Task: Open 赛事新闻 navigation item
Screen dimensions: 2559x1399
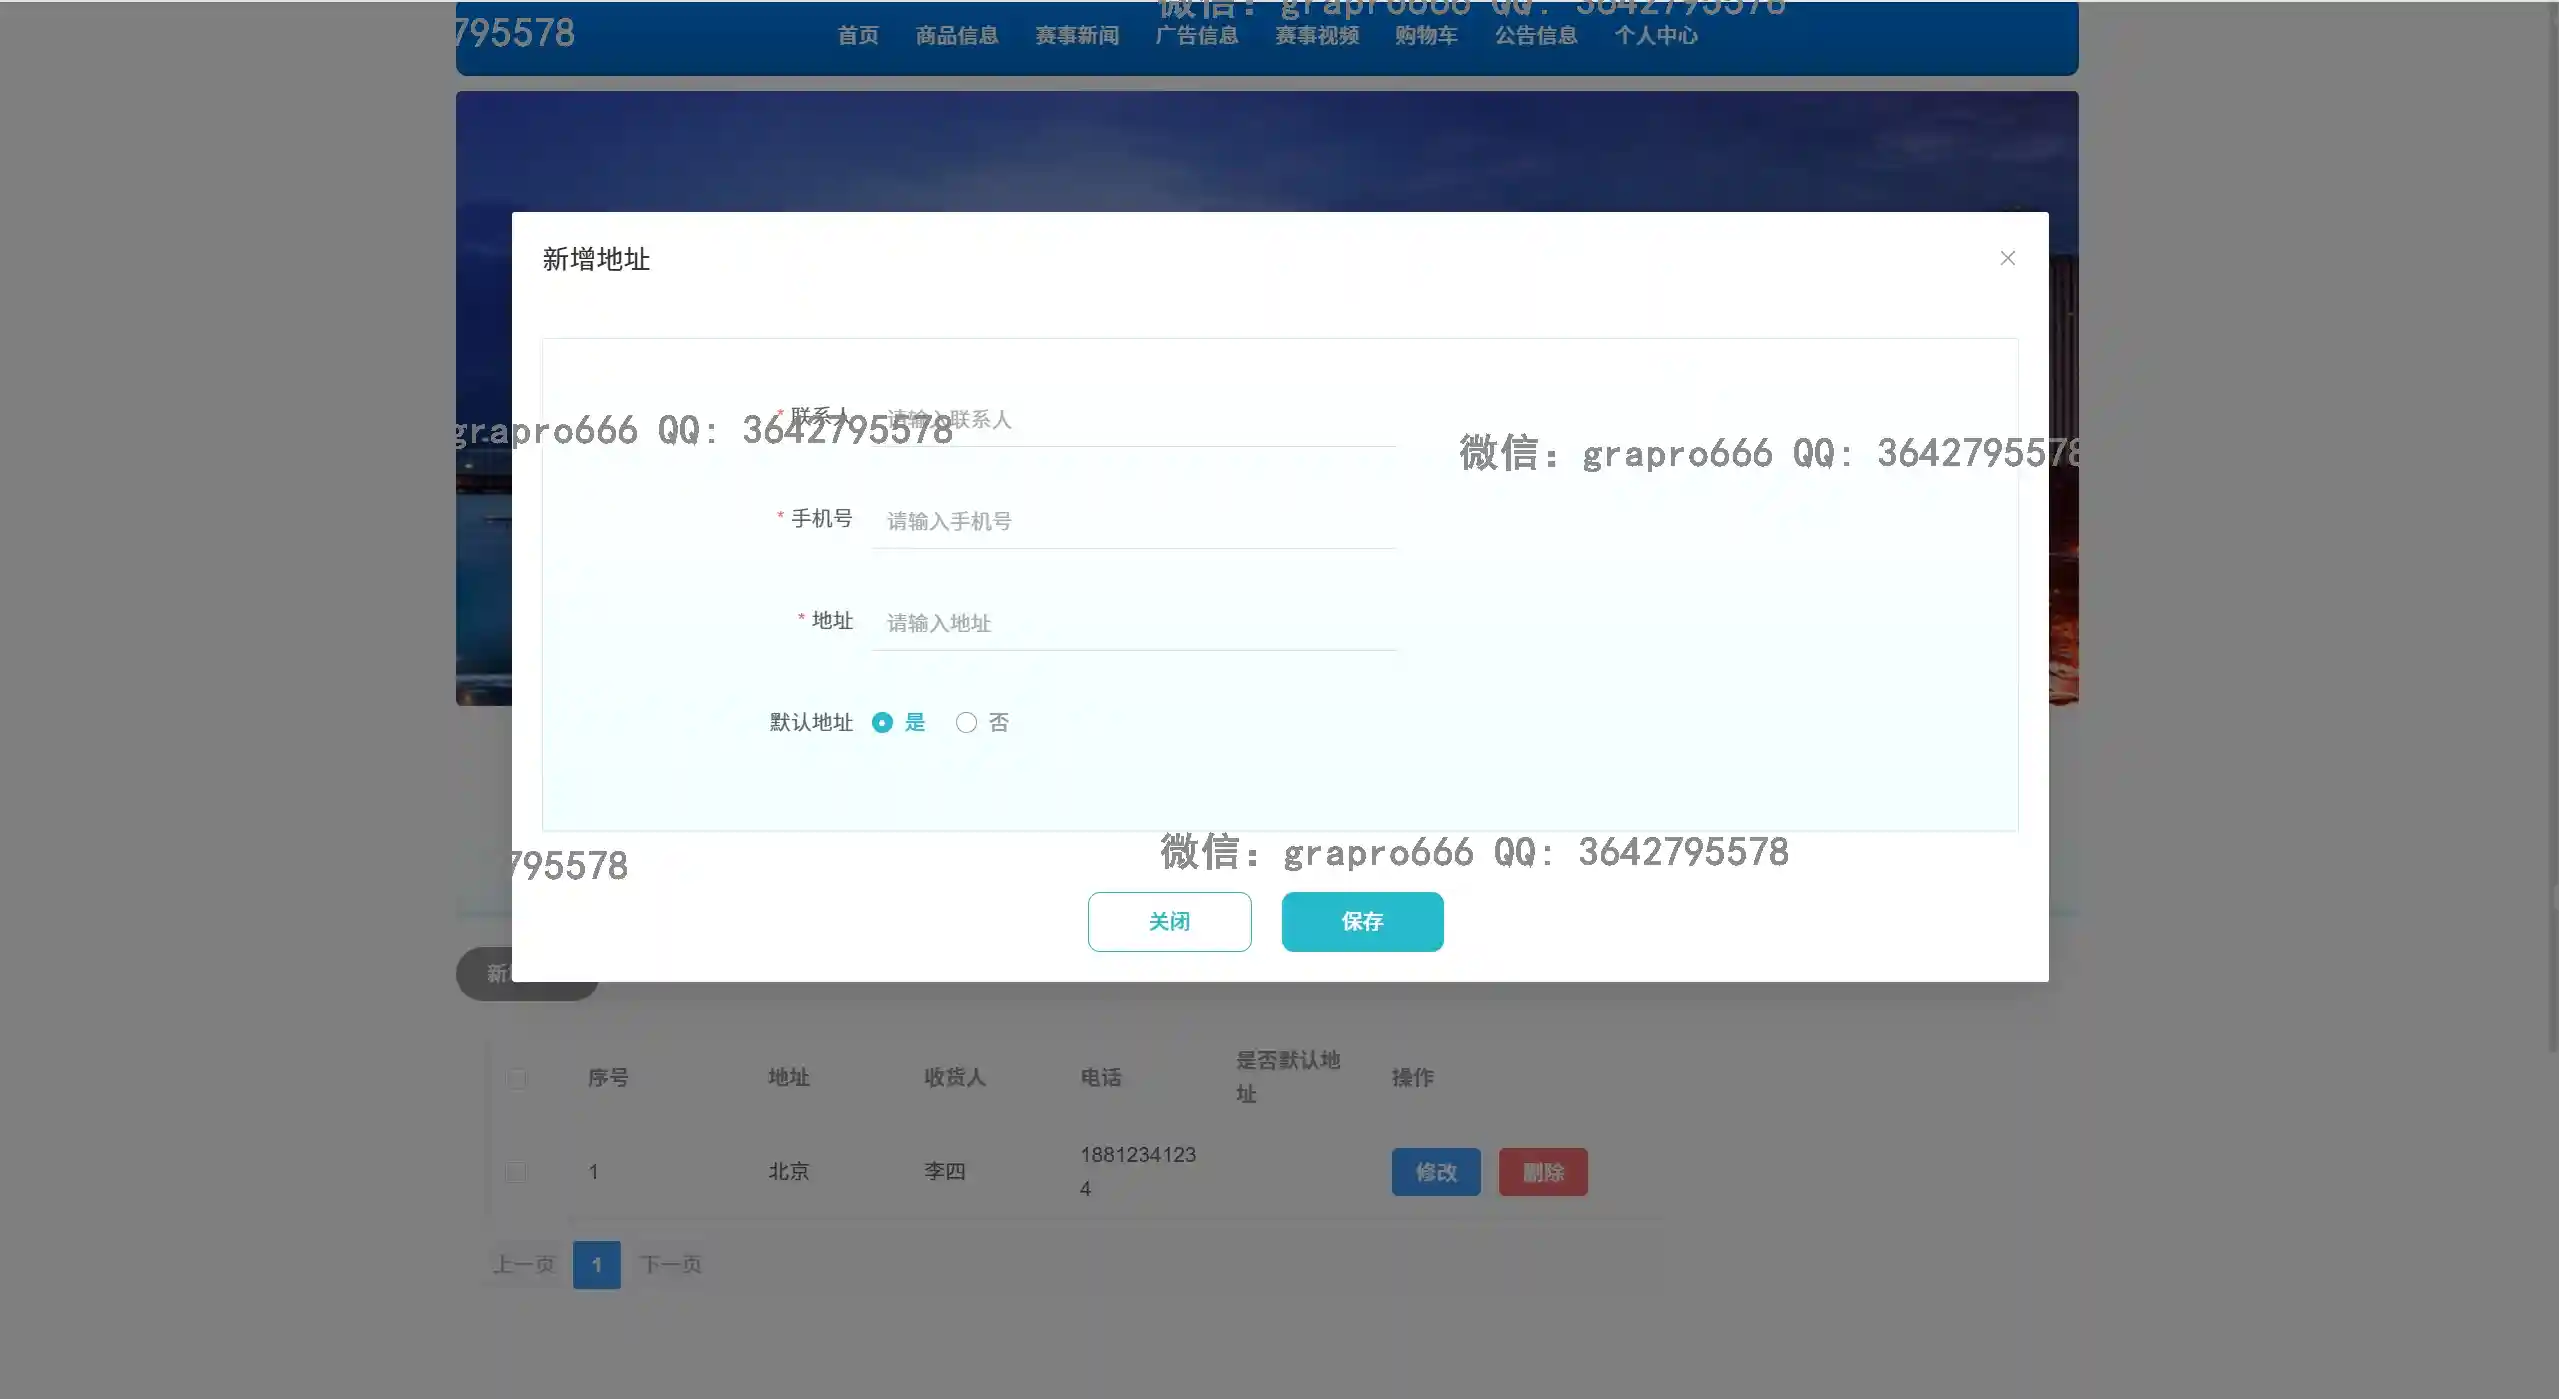Action: pos(1076,36)
